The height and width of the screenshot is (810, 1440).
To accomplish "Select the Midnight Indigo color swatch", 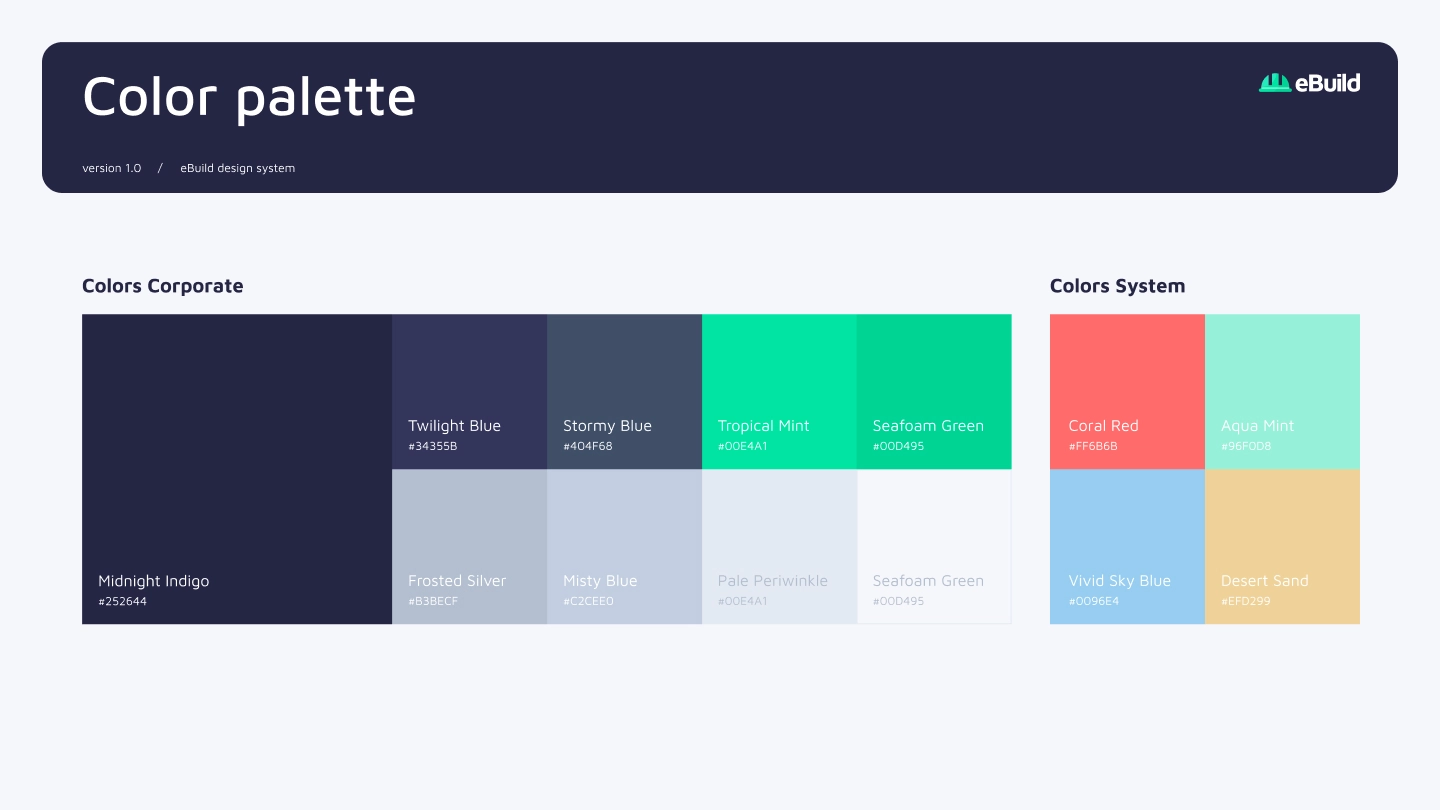I will (237, 469).
